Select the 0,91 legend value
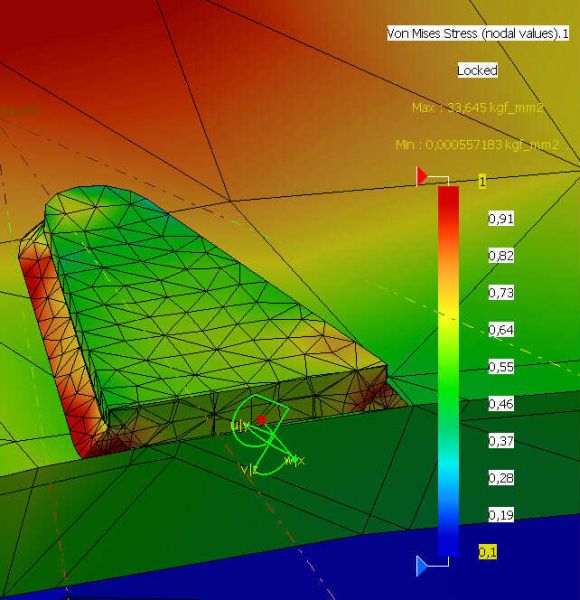This screenshot has height=600, width=580. click(x=501, y=218)
